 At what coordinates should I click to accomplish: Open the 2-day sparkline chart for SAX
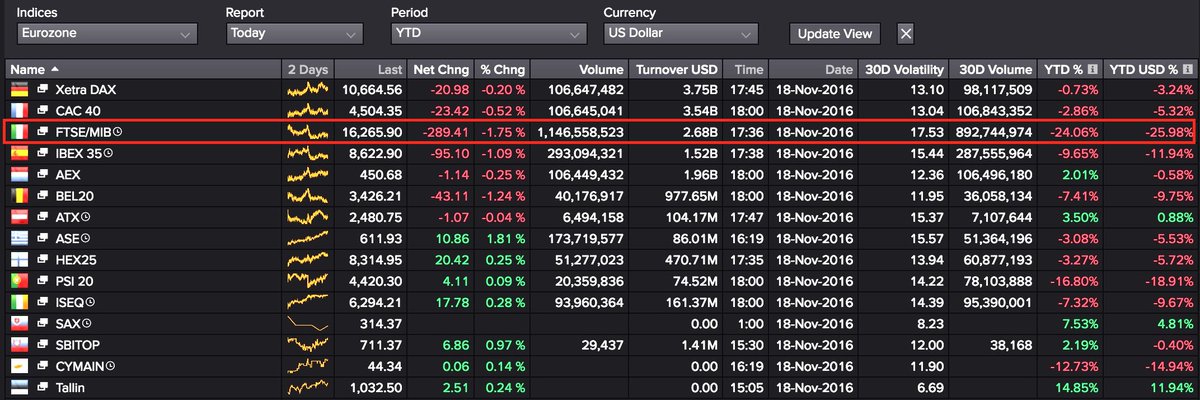(307, 322)
